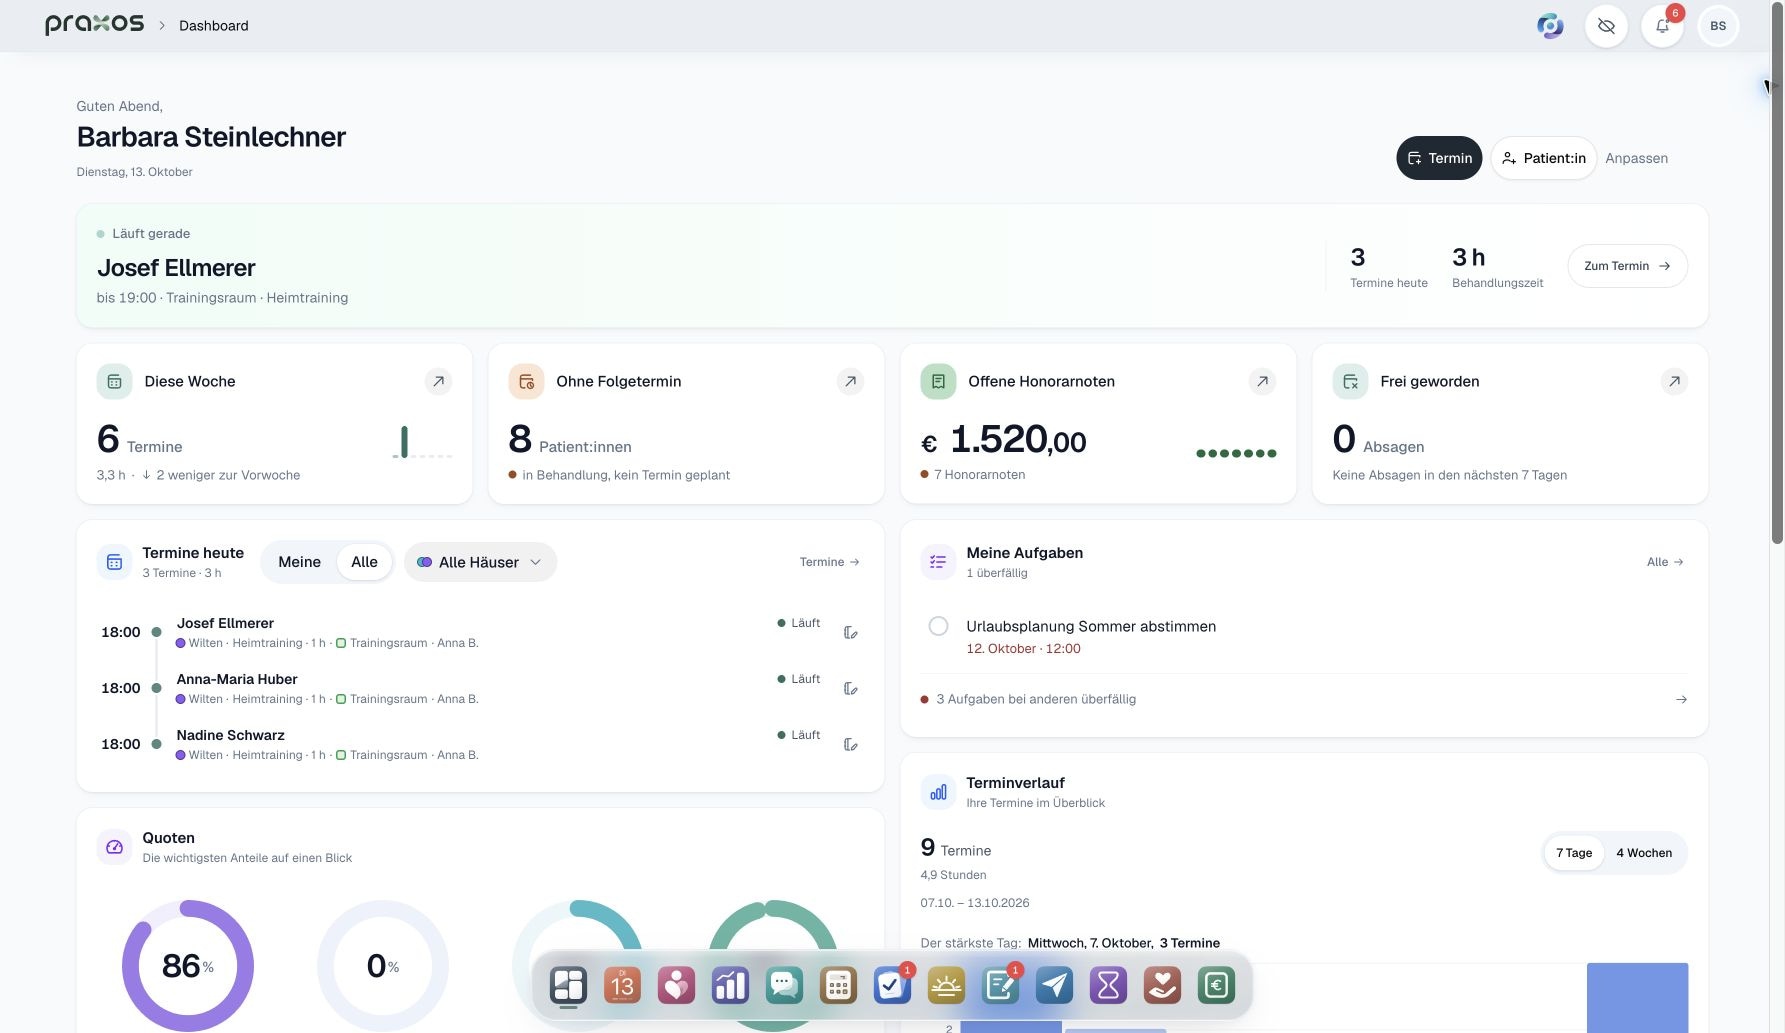The width and height of the screenshot is (1785, 1033).
Task: Click the 86% donut chart in Quoten
Action: (x=187, y=966)
